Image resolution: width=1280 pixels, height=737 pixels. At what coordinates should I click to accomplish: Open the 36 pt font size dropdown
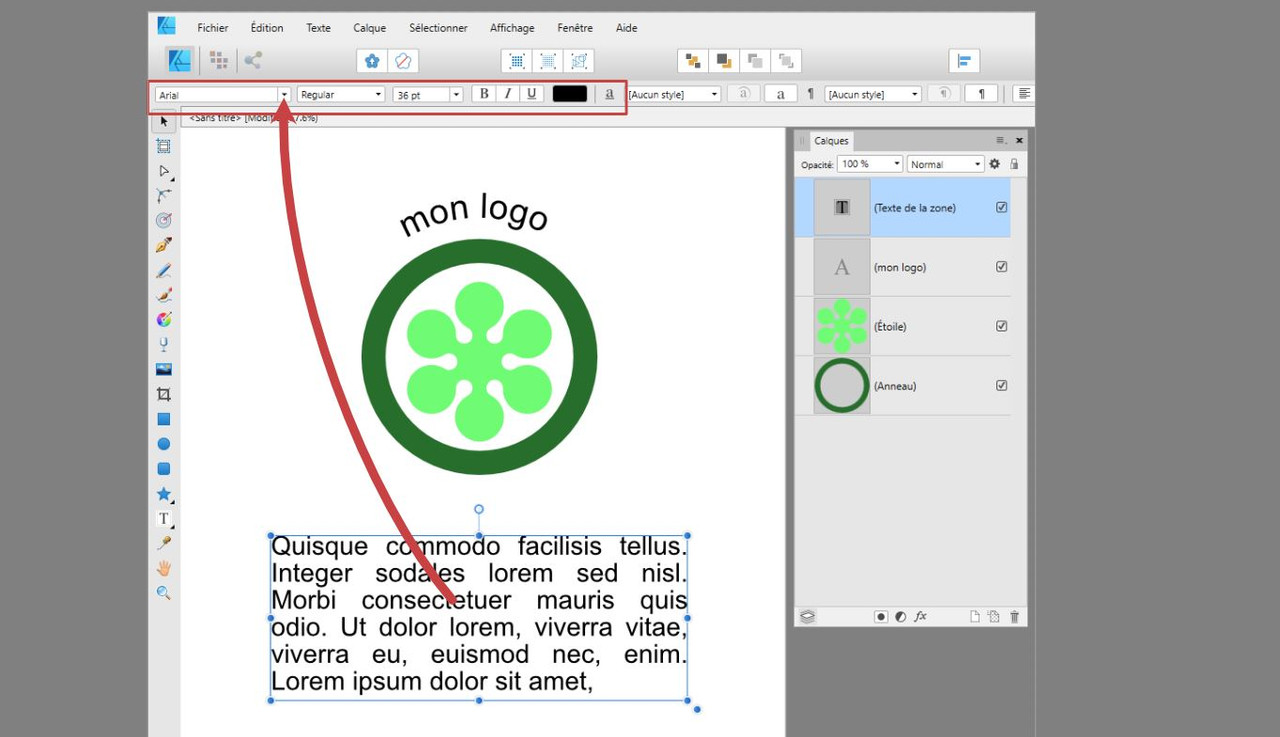point(456,94)
